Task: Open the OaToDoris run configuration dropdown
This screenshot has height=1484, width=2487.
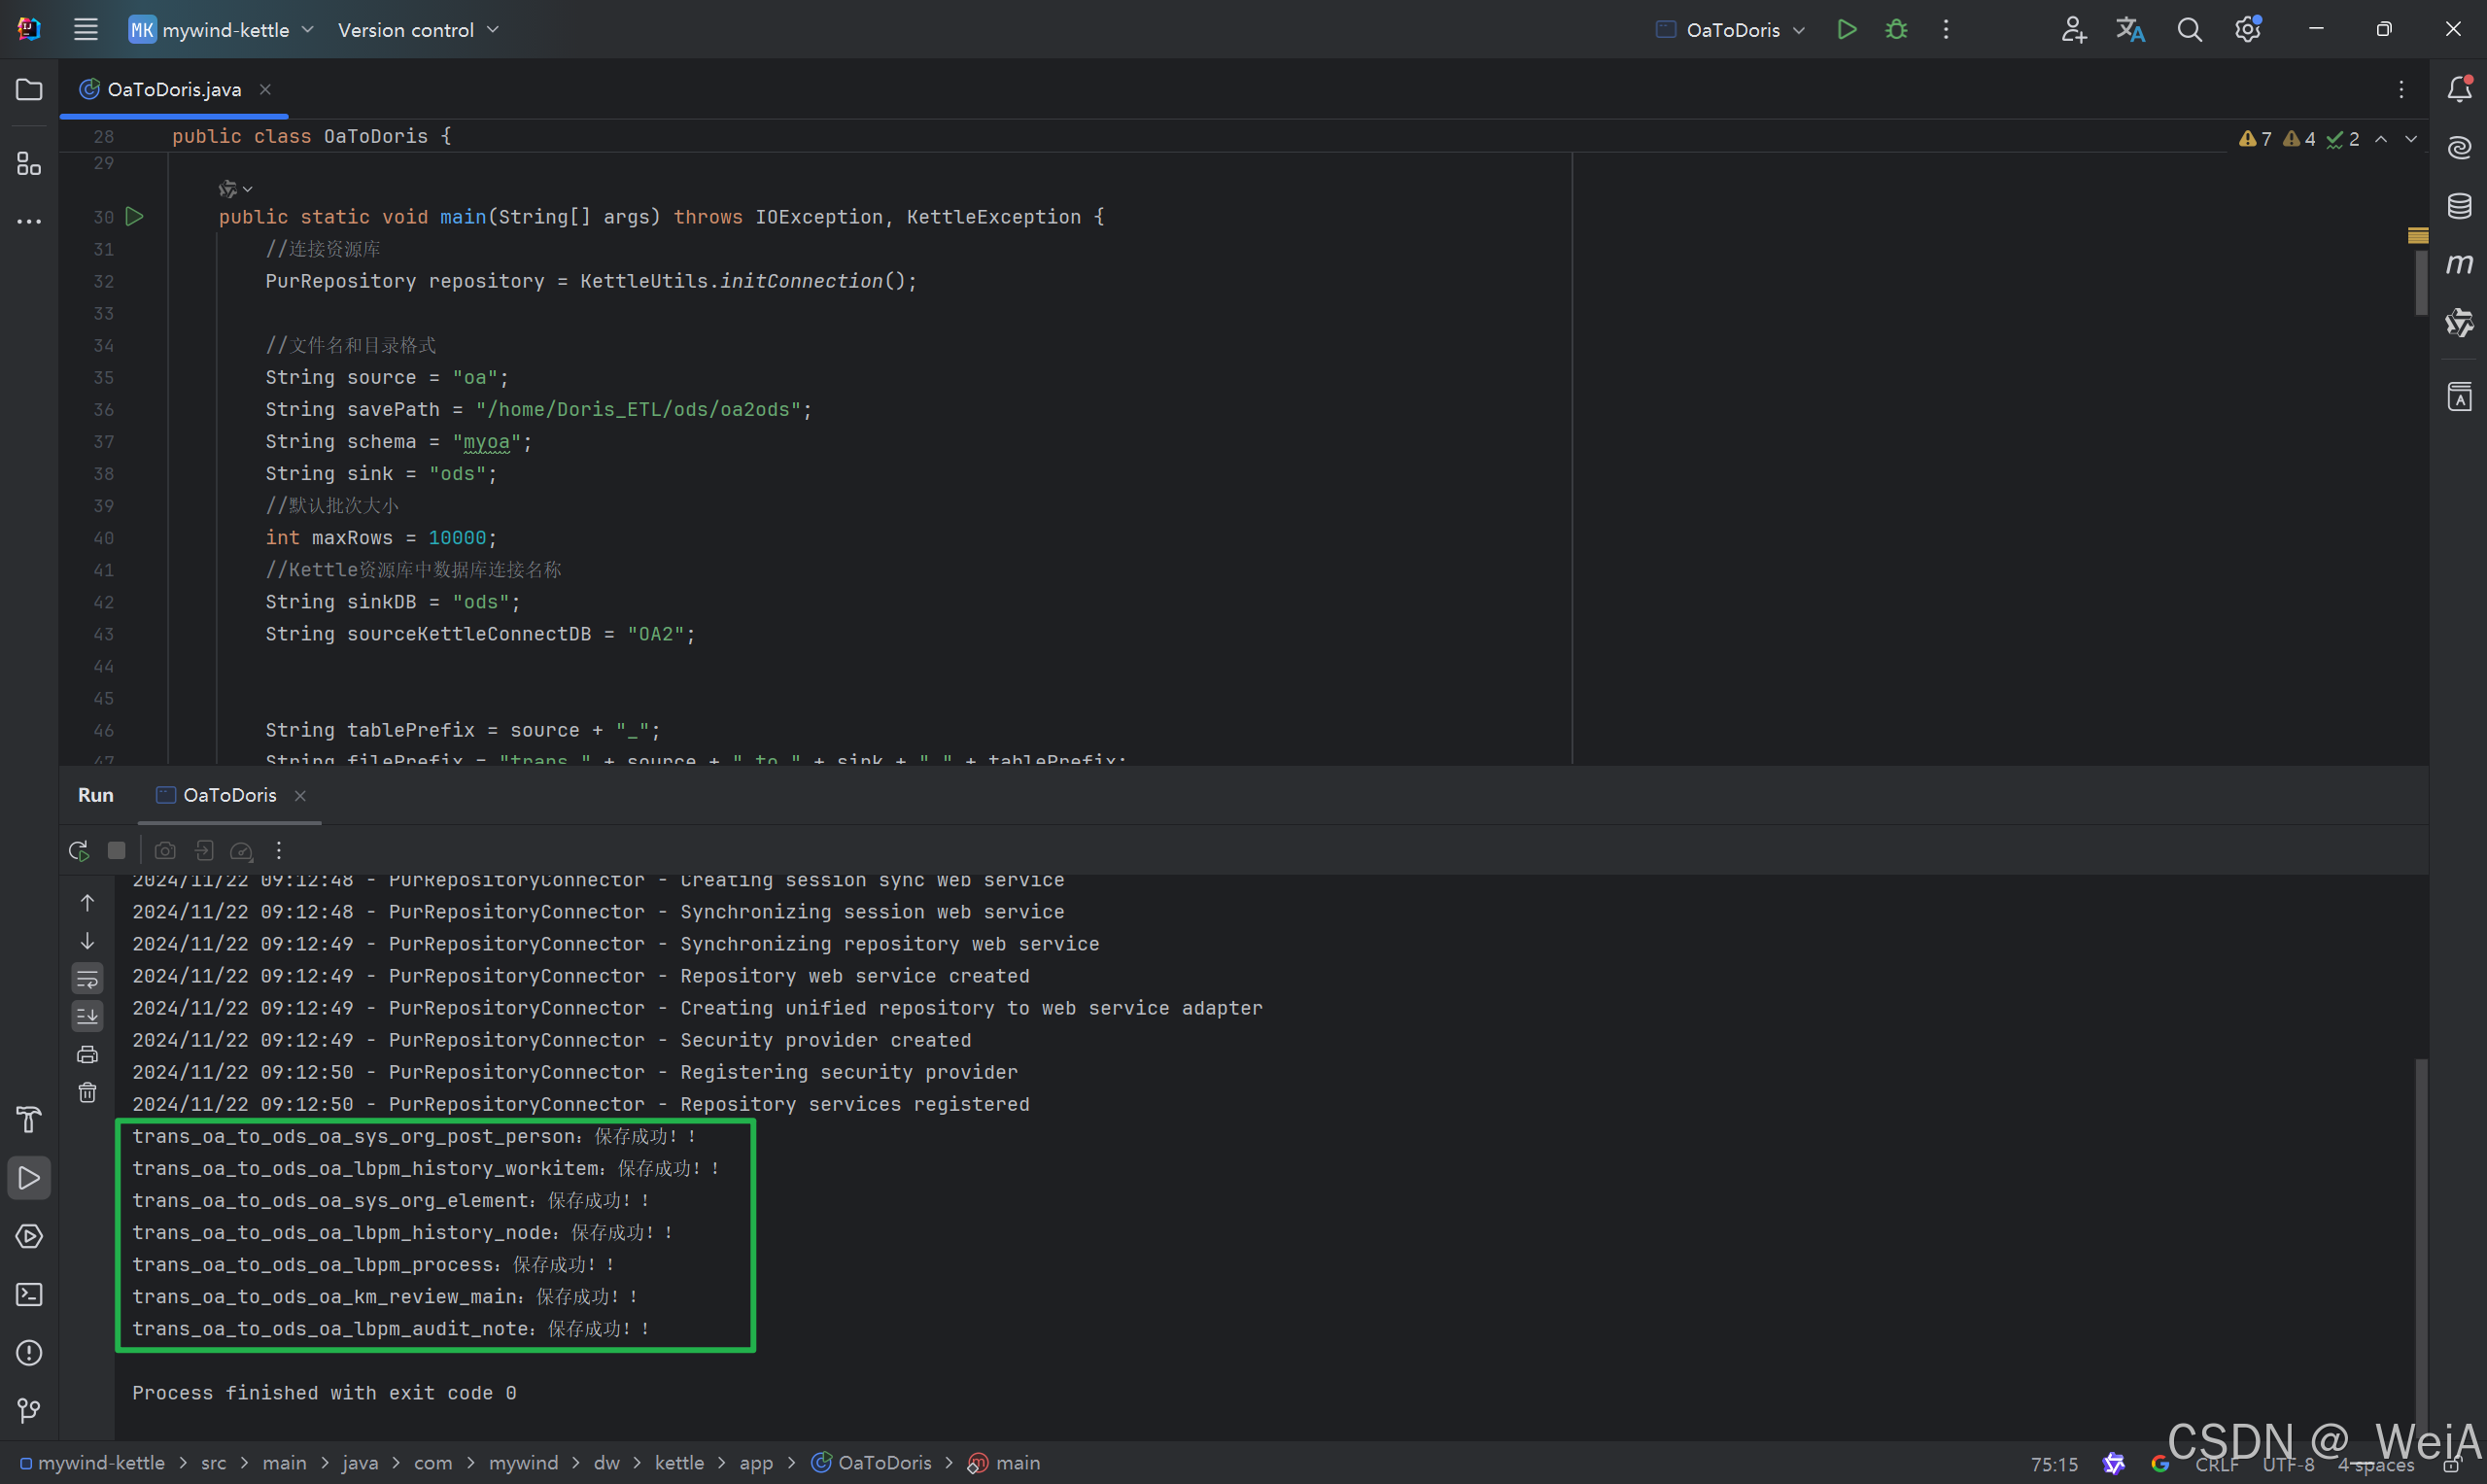Action: coord(1731,30)
